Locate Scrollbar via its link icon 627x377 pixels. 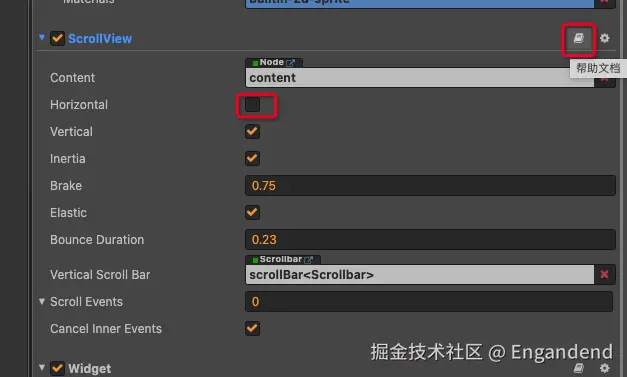(x=308, y=259)
